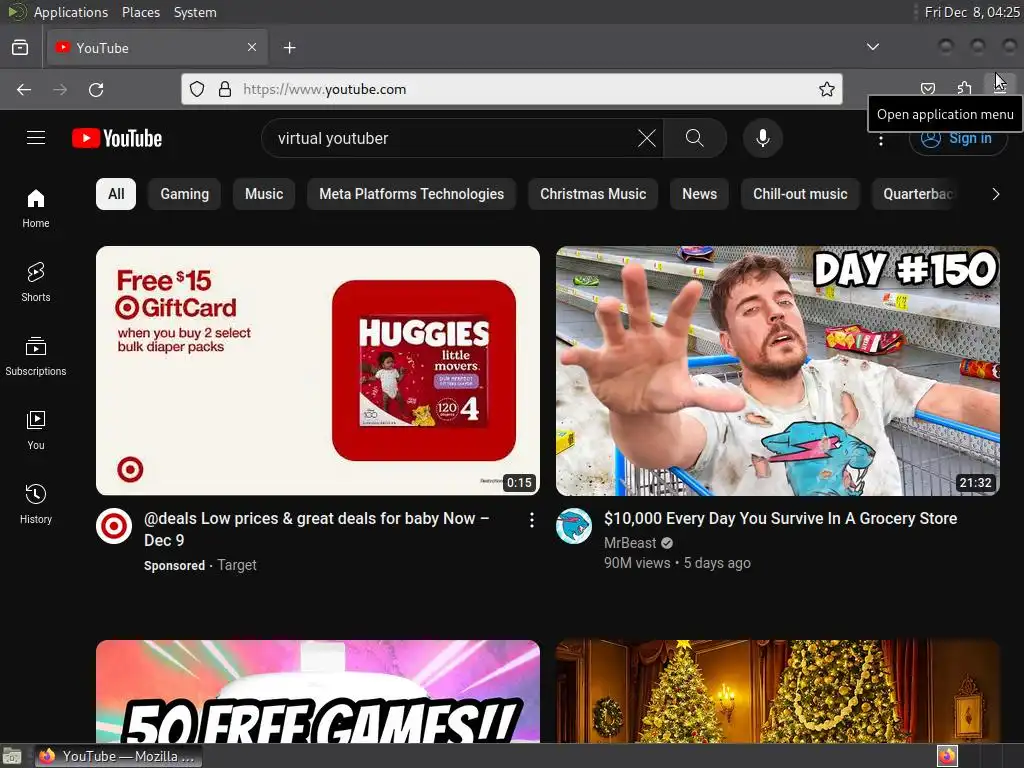The width and height of the screenshot is (1024, 768).
Task: Search with your voice microphone
Action: (x=763, y=138)
